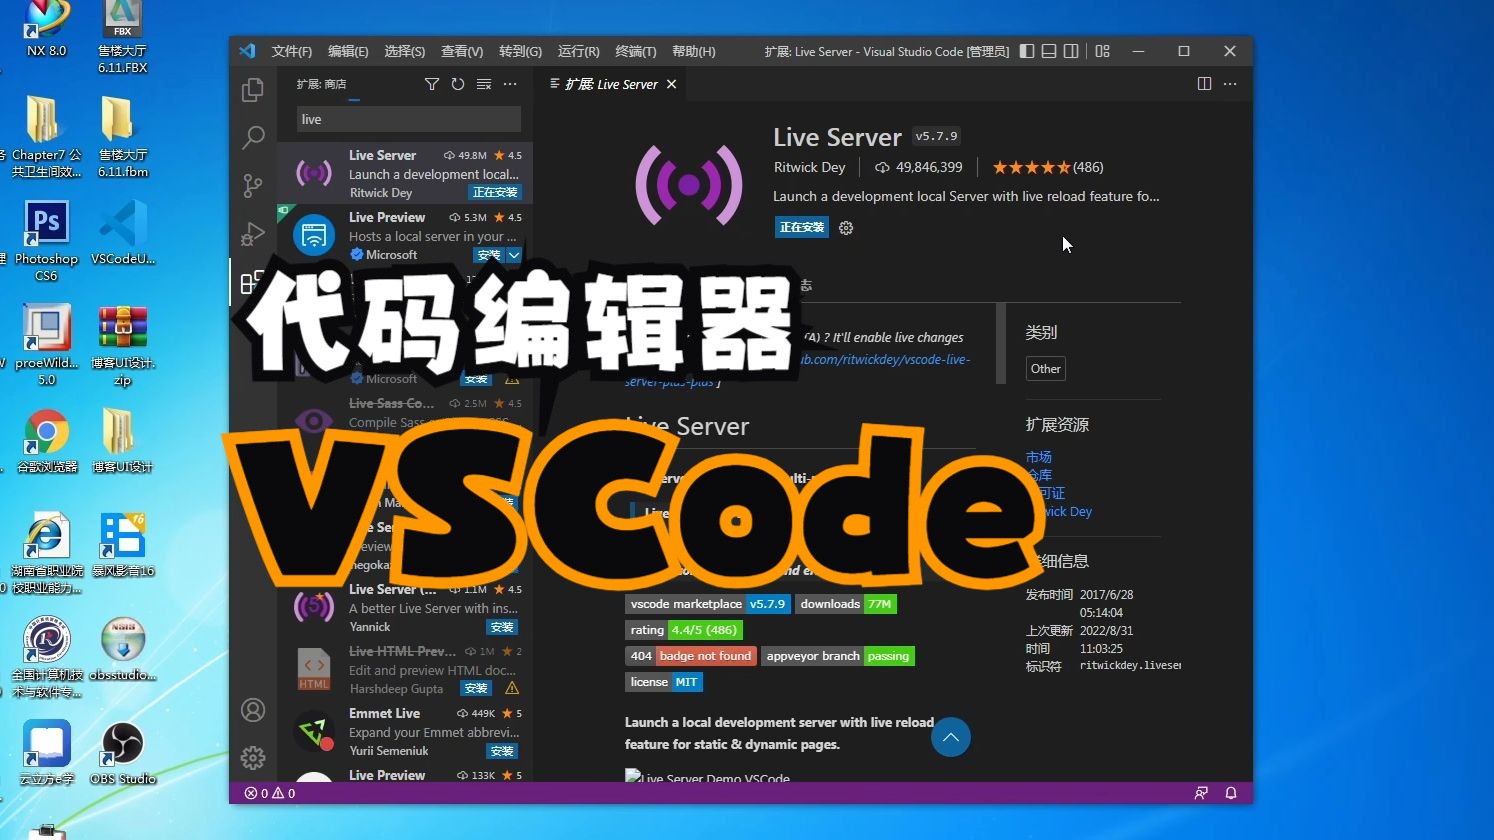The height and width of the screenshot is (840, 1494).
Task: Open the editor more actions menu
Action: click(1230, 84)
